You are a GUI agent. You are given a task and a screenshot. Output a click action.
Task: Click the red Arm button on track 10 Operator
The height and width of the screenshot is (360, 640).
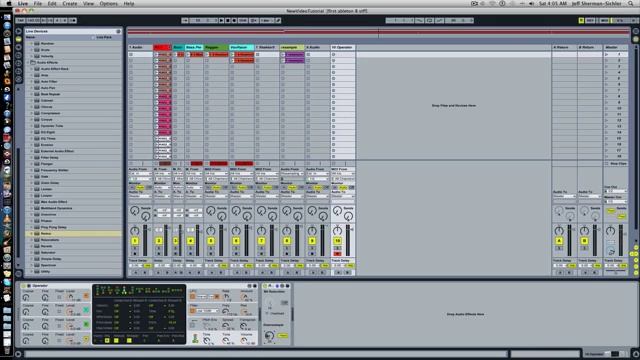[337, 253]
